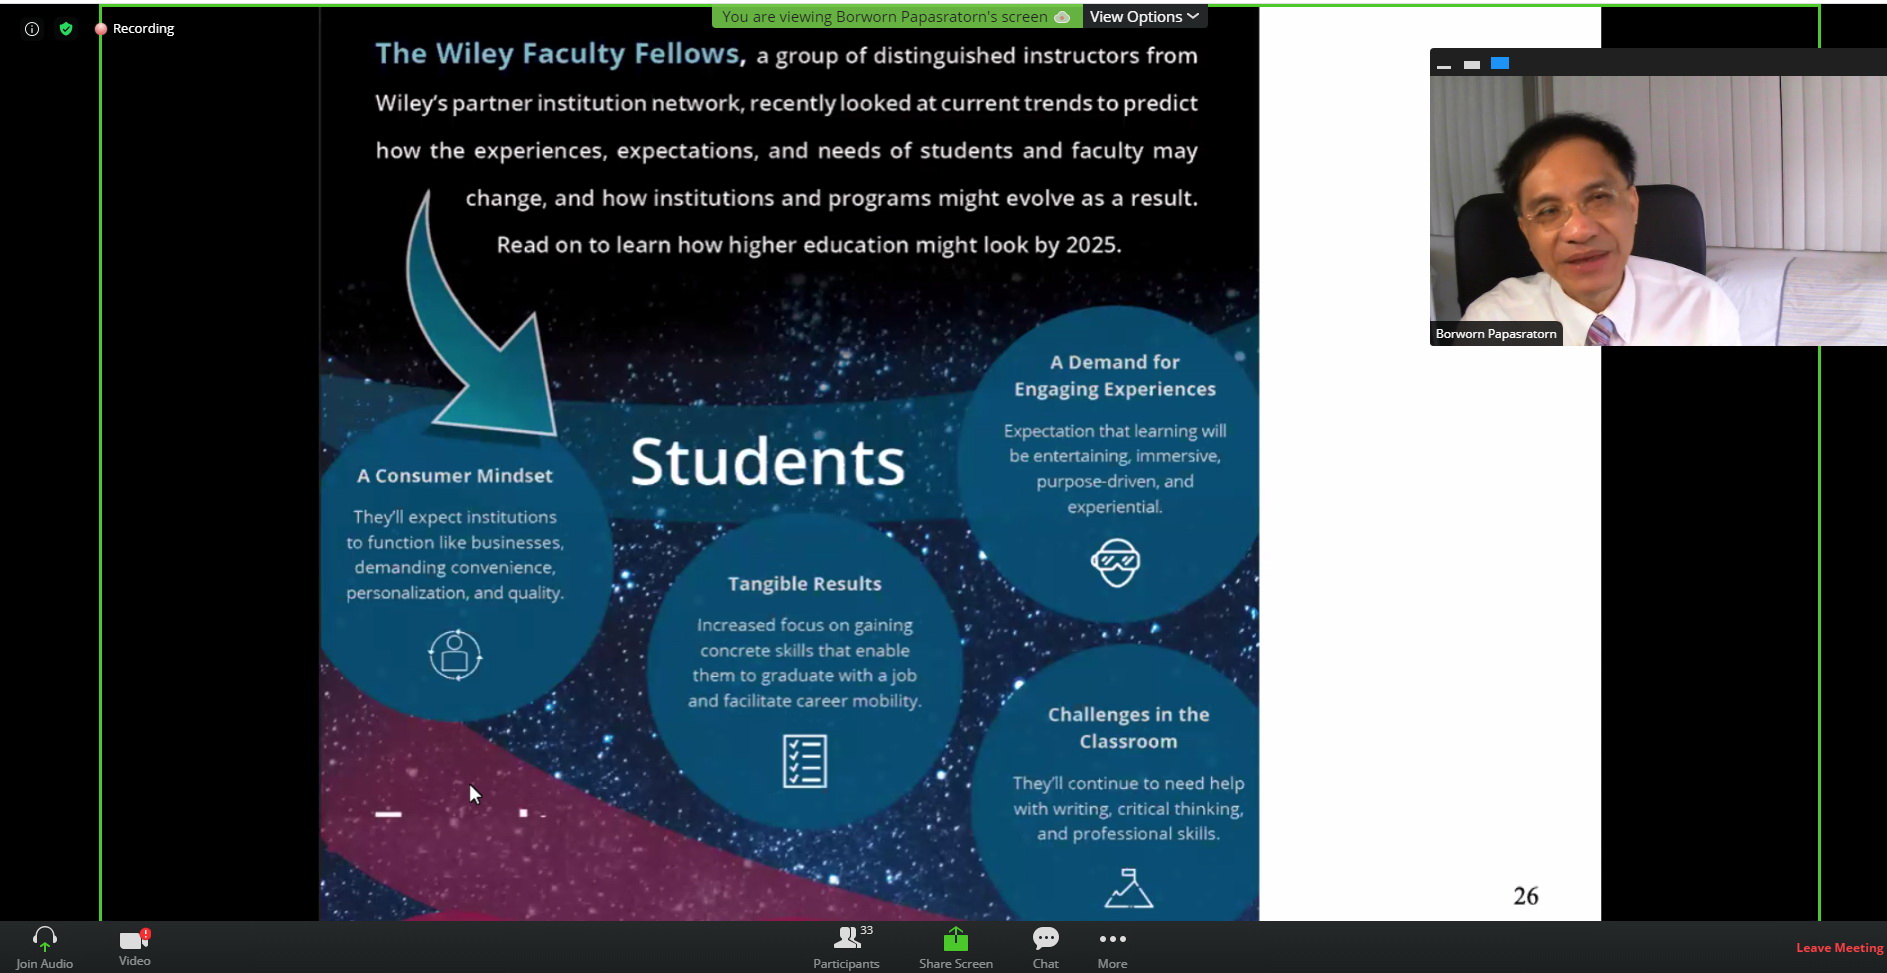Open the View Options dropdown
This screenshot has width=1887, height=973.
[1144, 17]
